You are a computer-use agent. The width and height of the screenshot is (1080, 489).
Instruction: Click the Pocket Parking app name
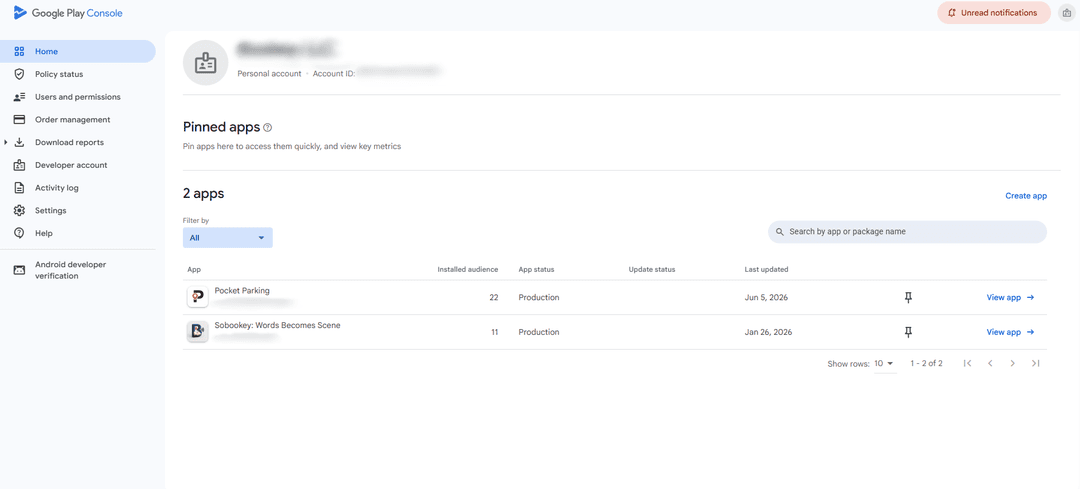point(242,291)
